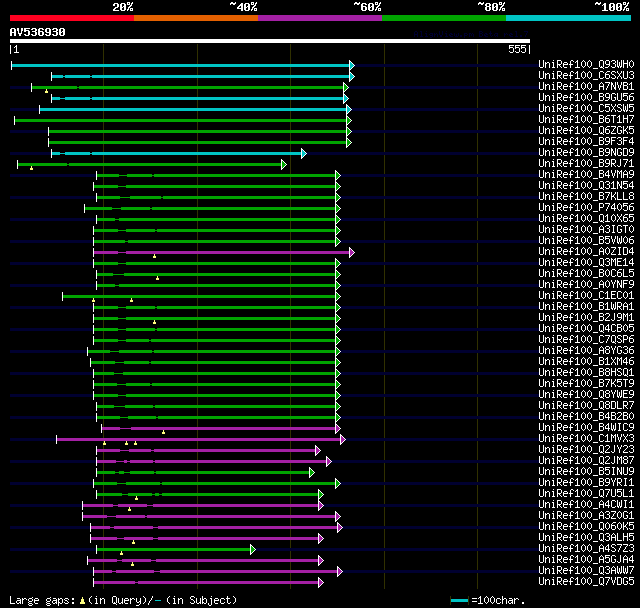The height and width of the screenshot is (608, 640).
Task: Click the cyan arrowhead of UniRef100_B9NGD9 alignment
Action: click(x=304, y=153)
